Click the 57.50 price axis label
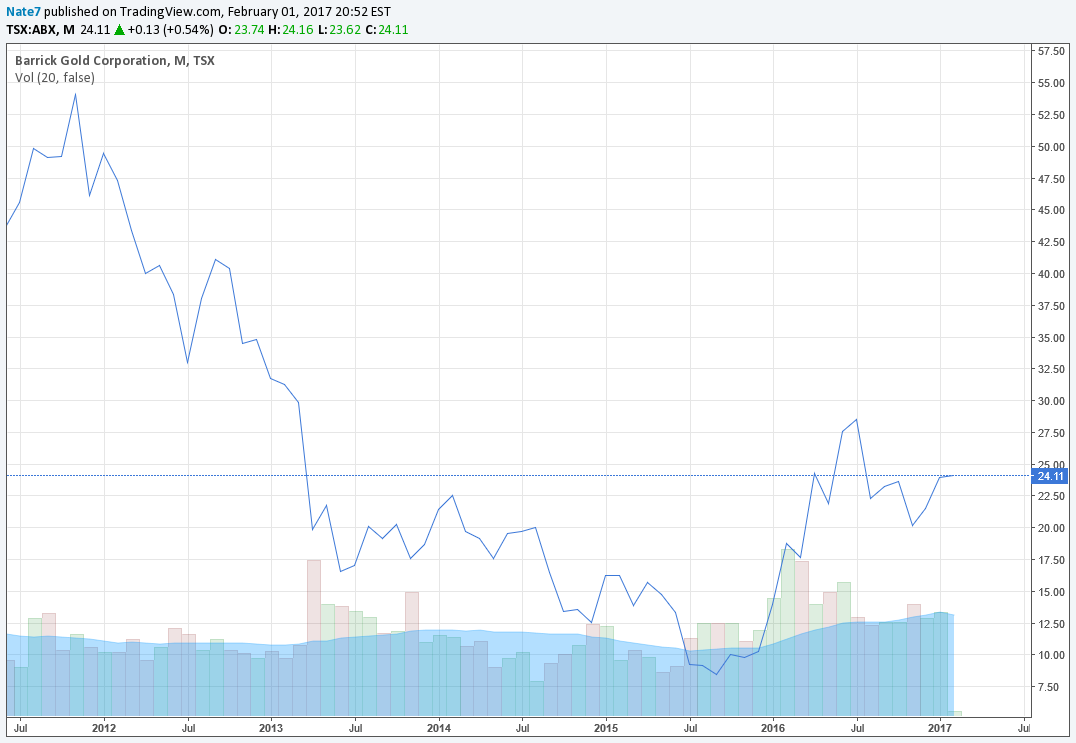 pyautogui.click(x=1051, y=51)
